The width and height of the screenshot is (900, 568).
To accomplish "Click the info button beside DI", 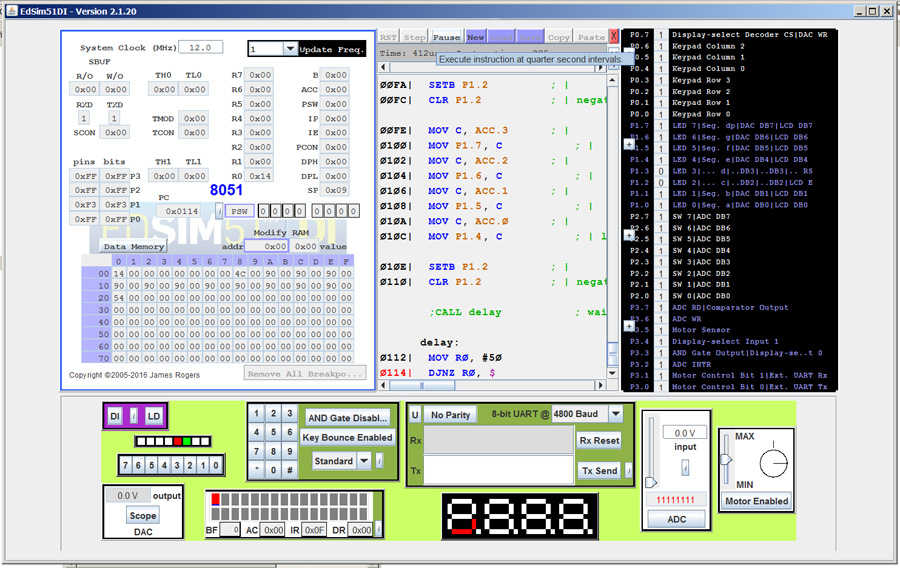I will (134, 416).
